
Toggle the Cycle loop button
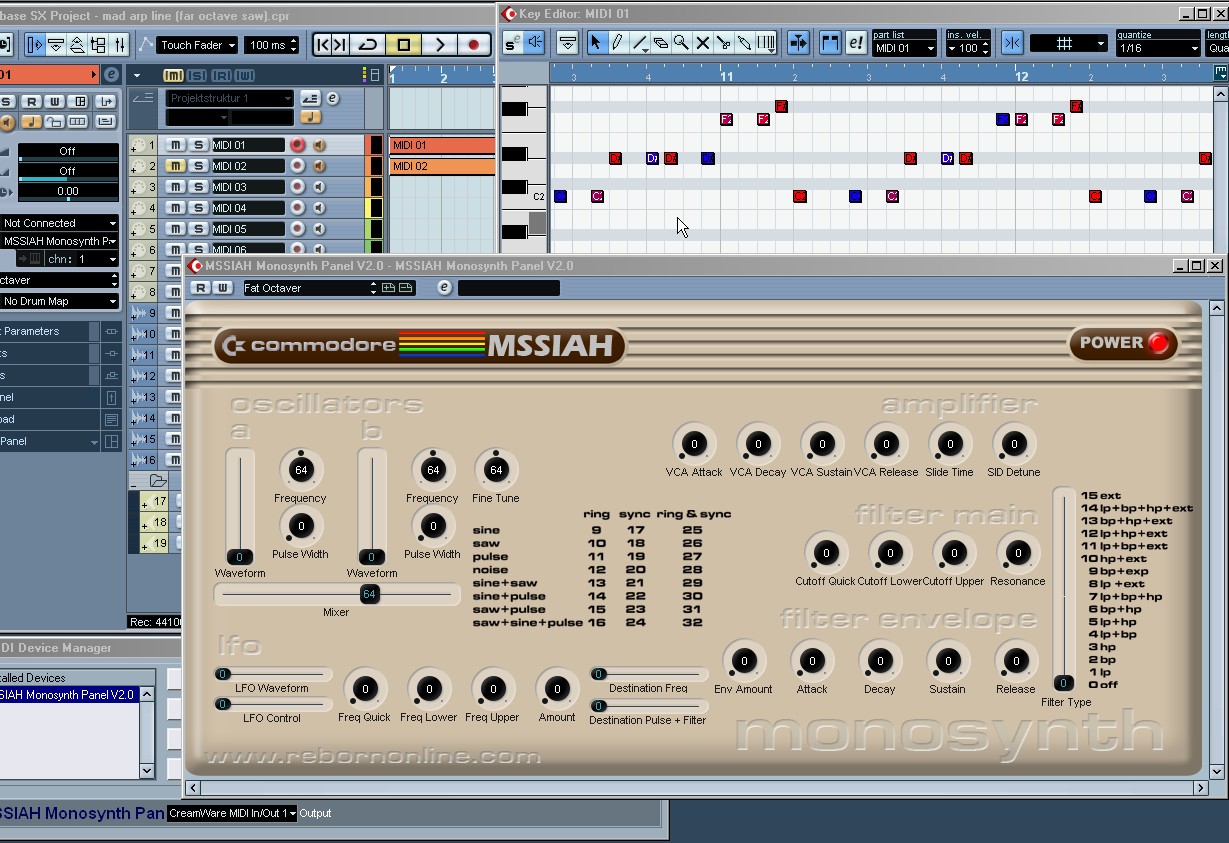point(368,45)
